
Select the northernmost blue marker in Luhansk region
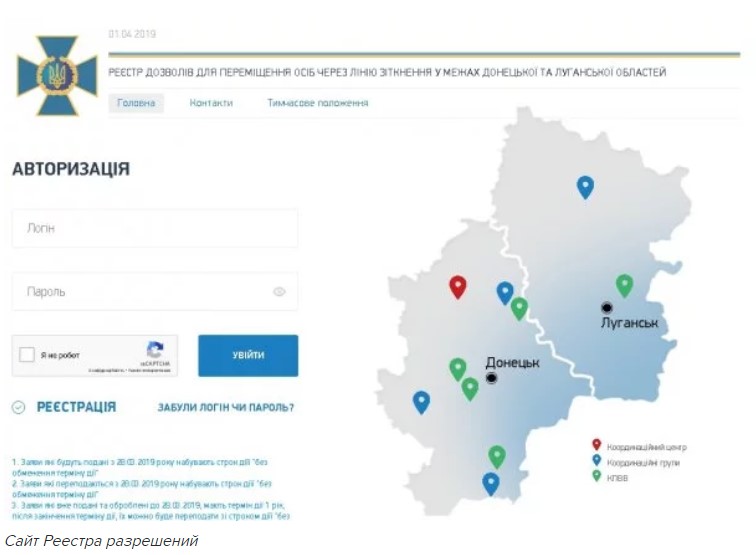(x=585, y=186)
